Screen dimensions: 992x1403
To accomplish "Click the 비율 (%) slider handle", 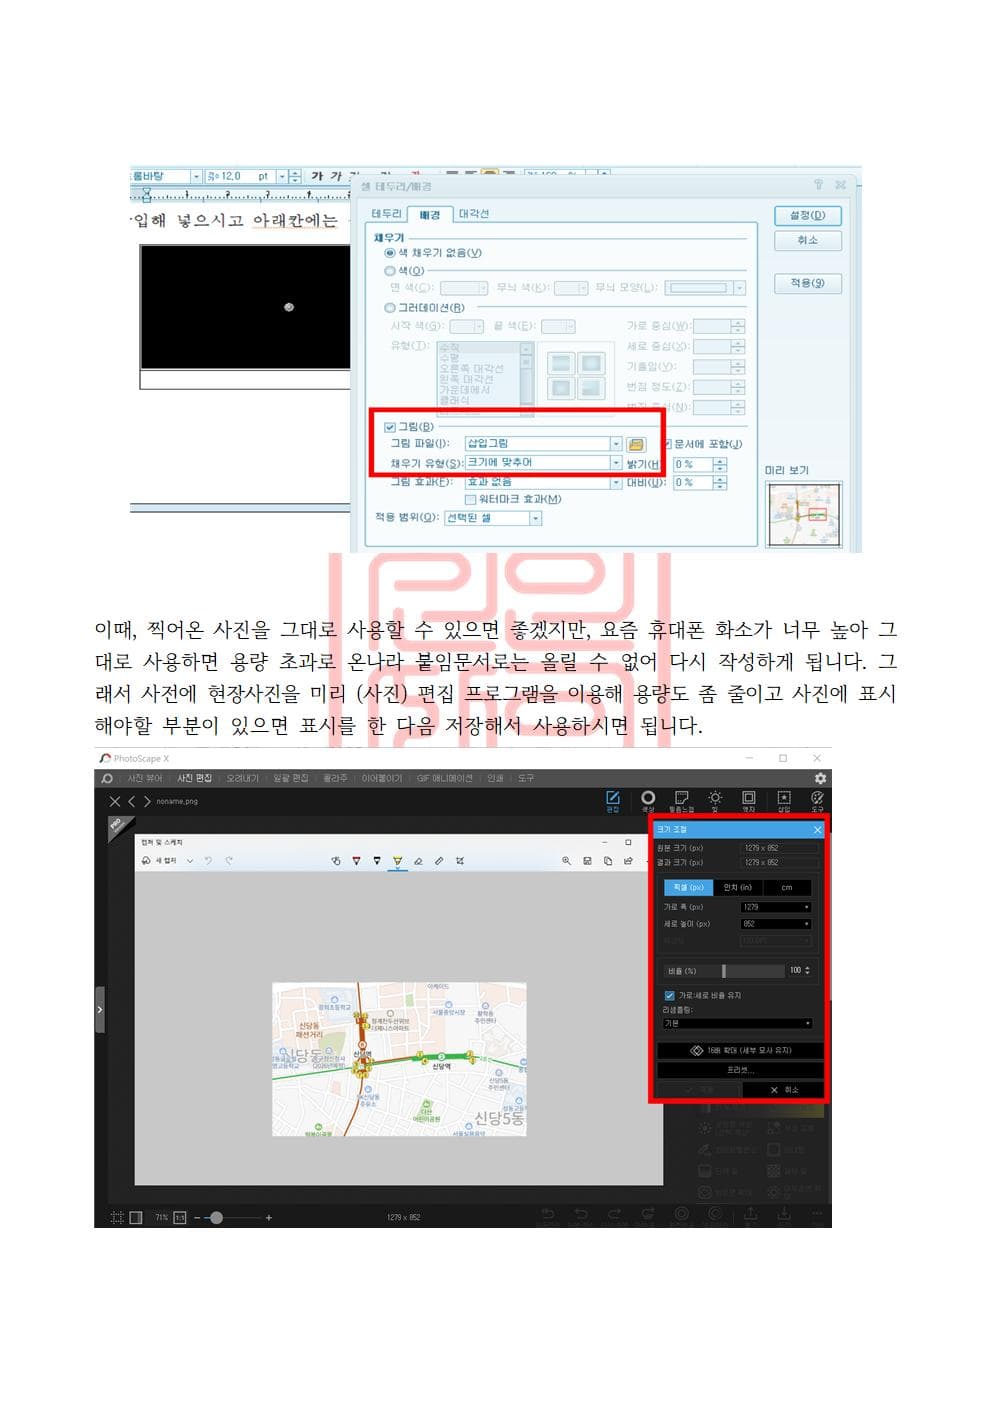I will [x=723, y=971].
